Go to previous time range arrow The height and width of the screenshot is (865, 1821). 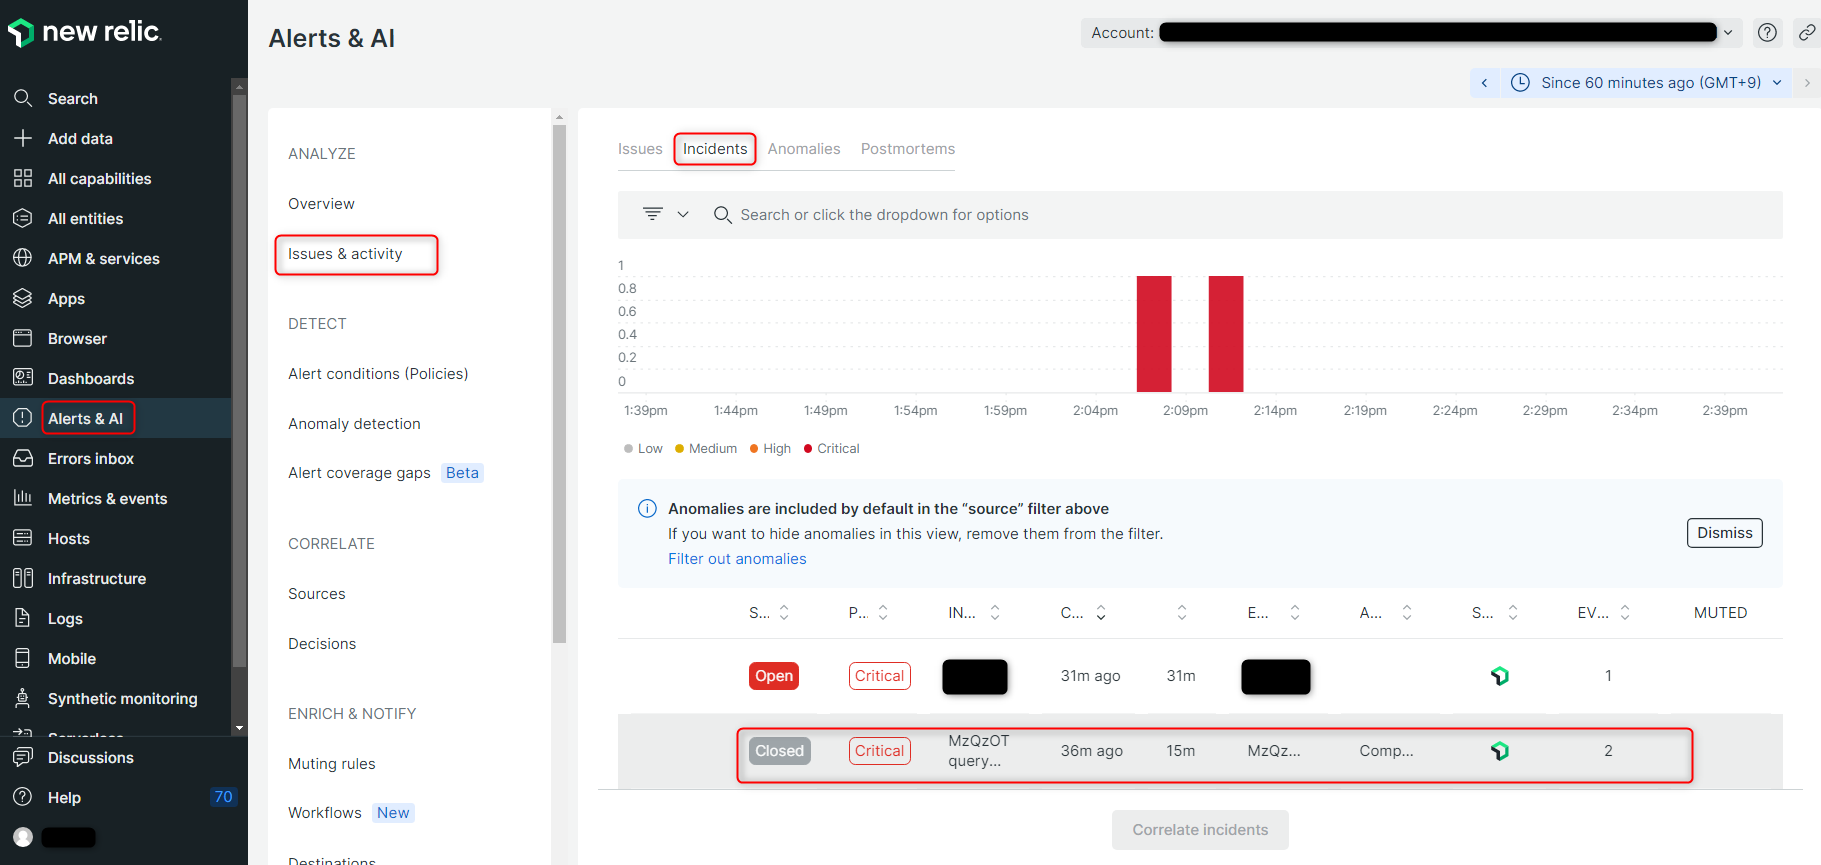pos(1484,83)
